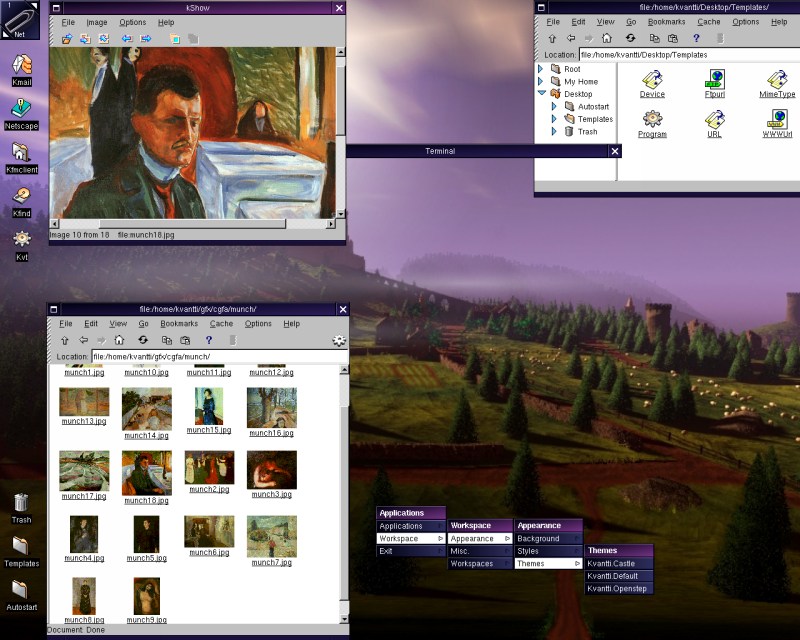
Task: Select the munch7.jpg thumbnail image
Action: pyautogui.click(x=271, y=536)
